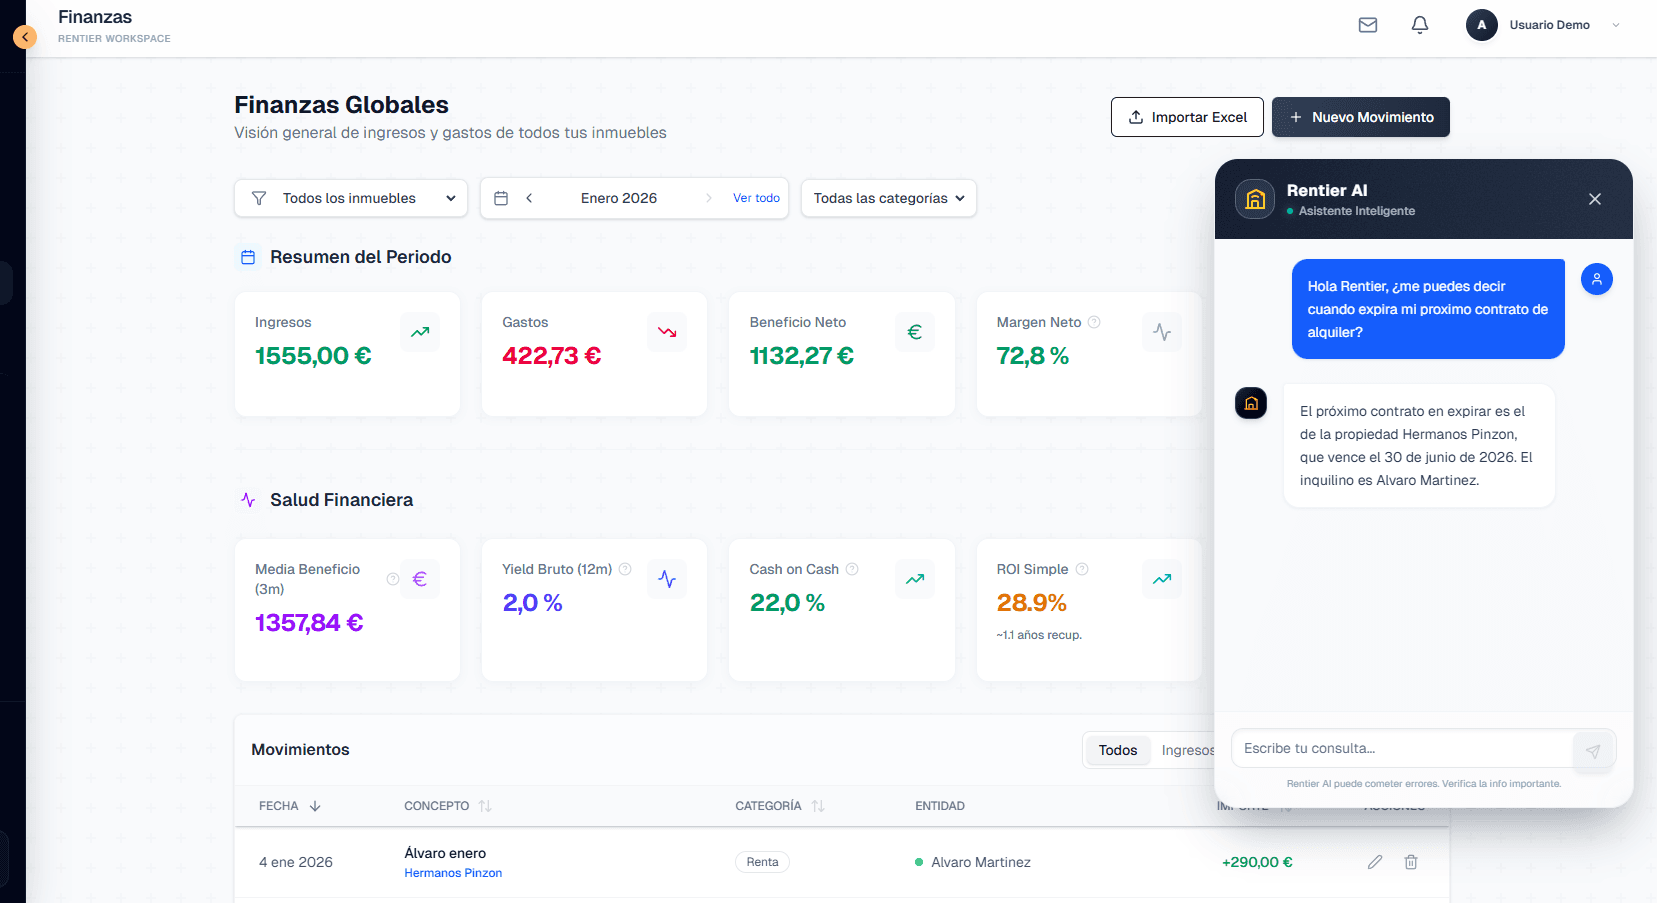The width and height of the screenshot is (1657, 903).
Task: Show help for Cash on Cash
Action: (x=852, y=569)
